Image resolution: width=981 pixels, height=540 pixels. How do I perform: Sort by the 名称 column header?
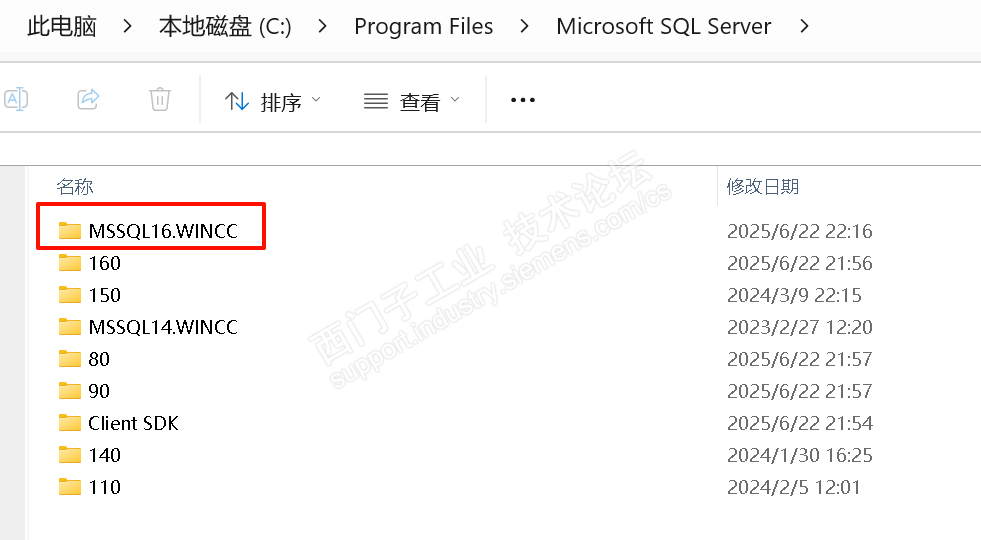point(75,186)
